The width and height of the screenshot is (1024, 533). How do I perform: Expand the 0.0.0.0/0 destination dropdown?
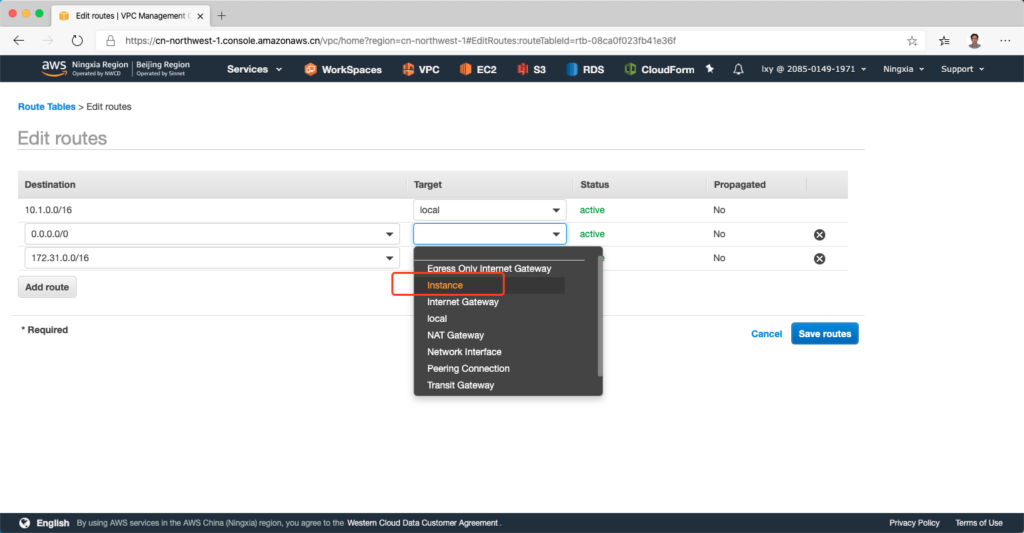[389, 234]
